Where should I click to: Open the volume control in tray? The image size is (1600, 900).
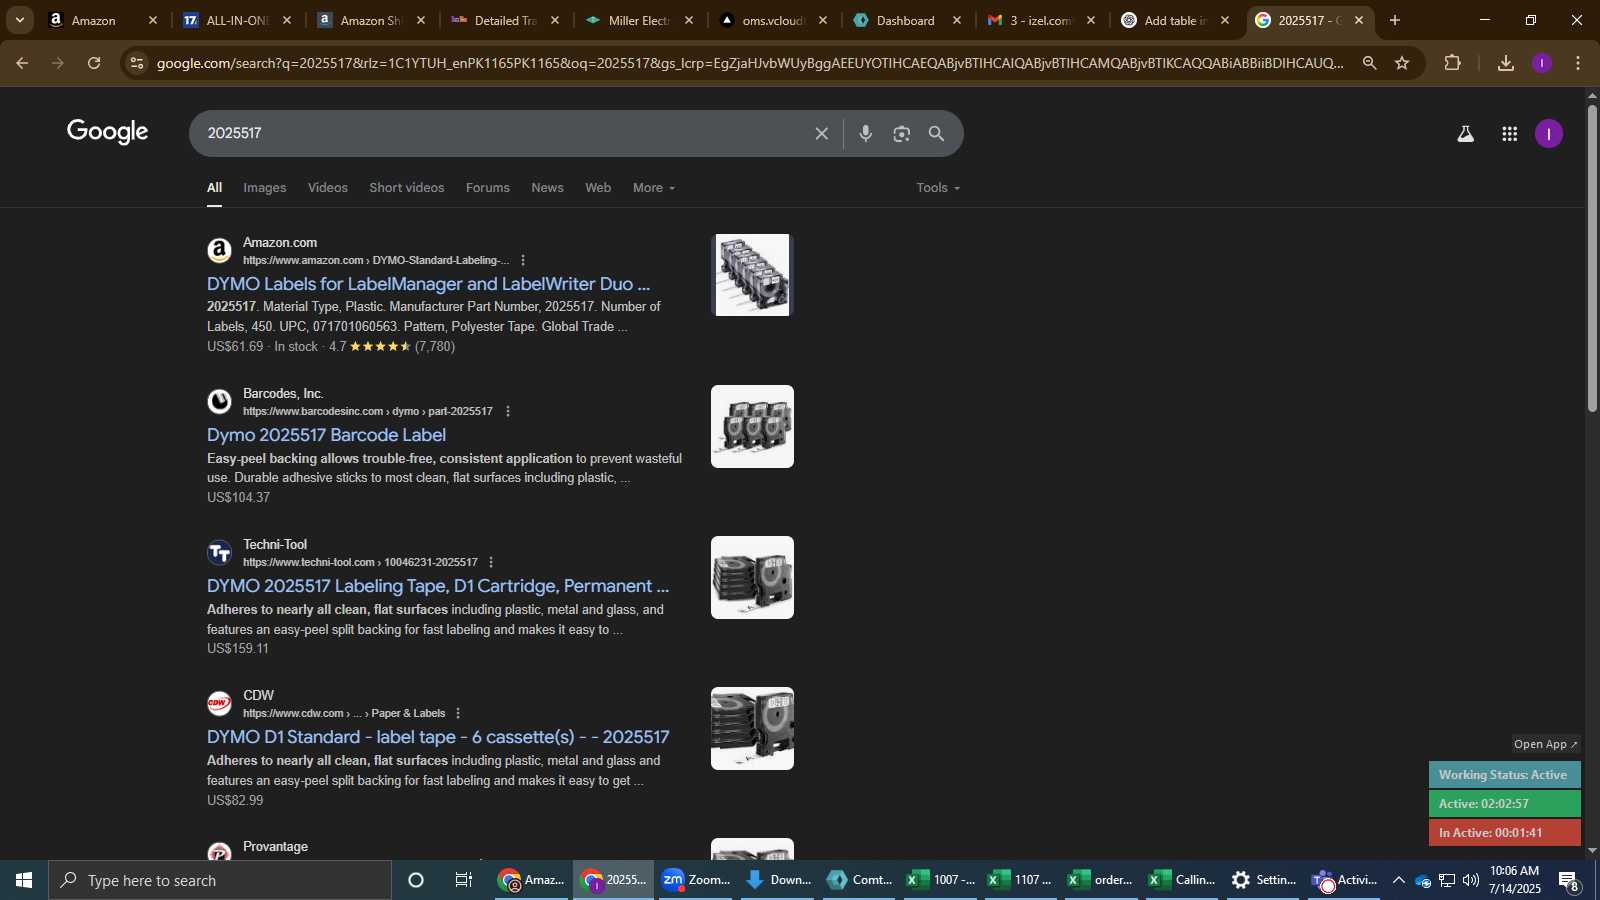point(1470,880)
